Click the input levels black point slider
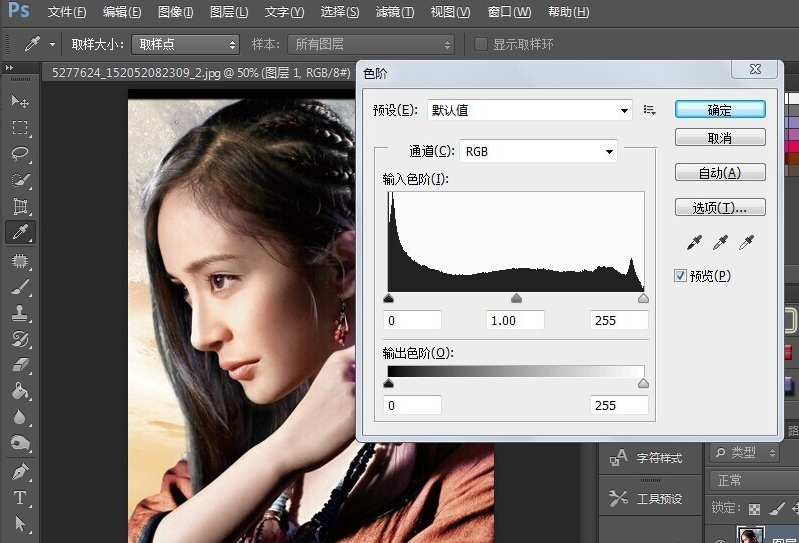Viewport: 799px width, 543px height. [x=388, y=298]
